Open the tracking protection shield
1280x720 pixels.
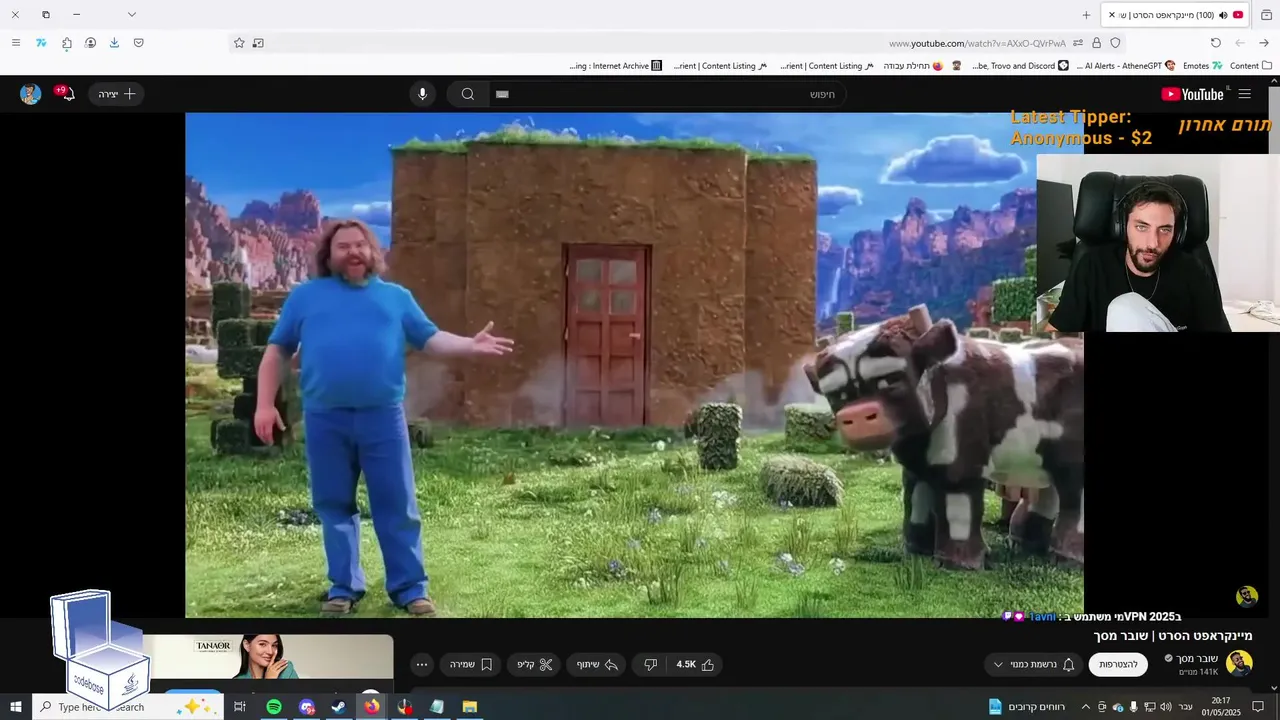pos(1116,43)
